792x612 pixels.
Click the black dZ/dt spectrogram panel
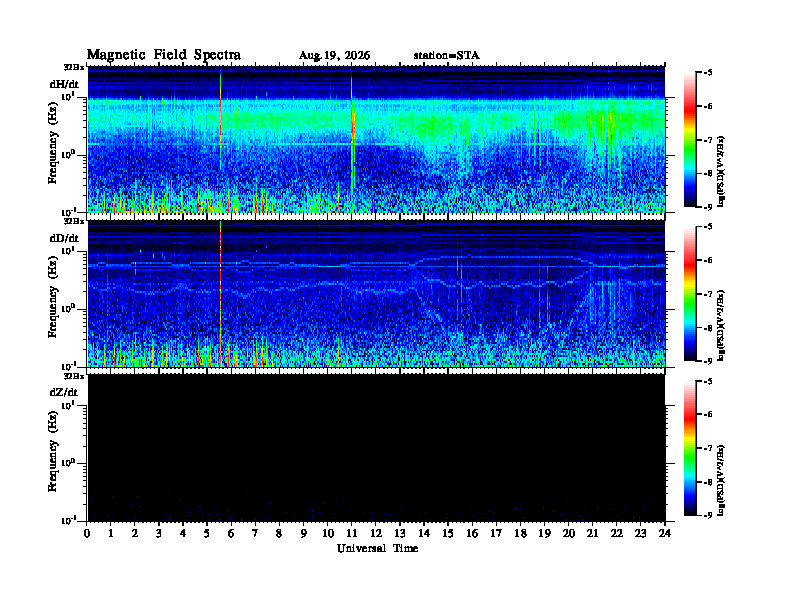[376, 448]
